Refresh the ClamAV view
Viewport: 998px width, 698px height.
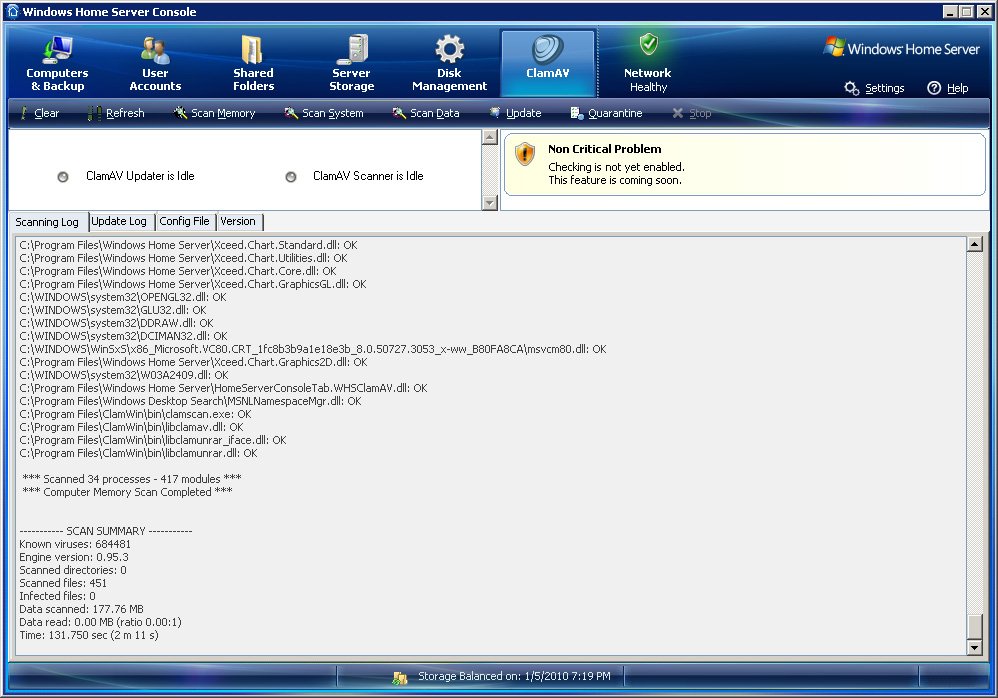point(116,113)
